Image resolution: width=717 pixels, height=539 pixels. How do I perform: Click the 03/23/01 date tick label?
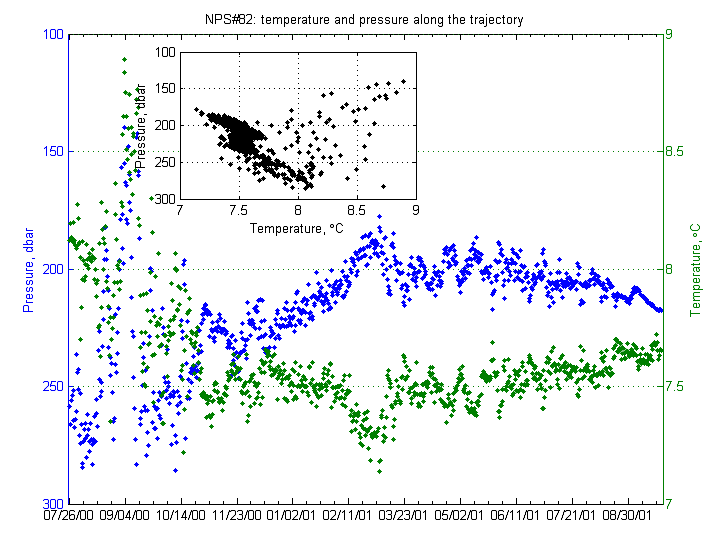pos(404,517)
